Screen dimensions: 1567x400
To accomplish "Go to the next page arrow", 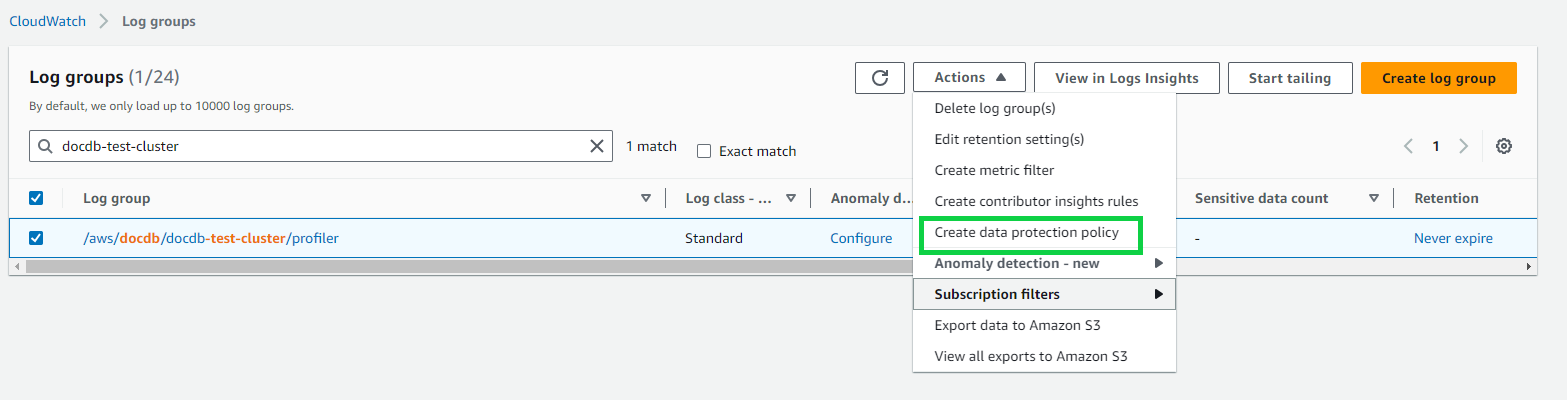I will coord(1463,146).
